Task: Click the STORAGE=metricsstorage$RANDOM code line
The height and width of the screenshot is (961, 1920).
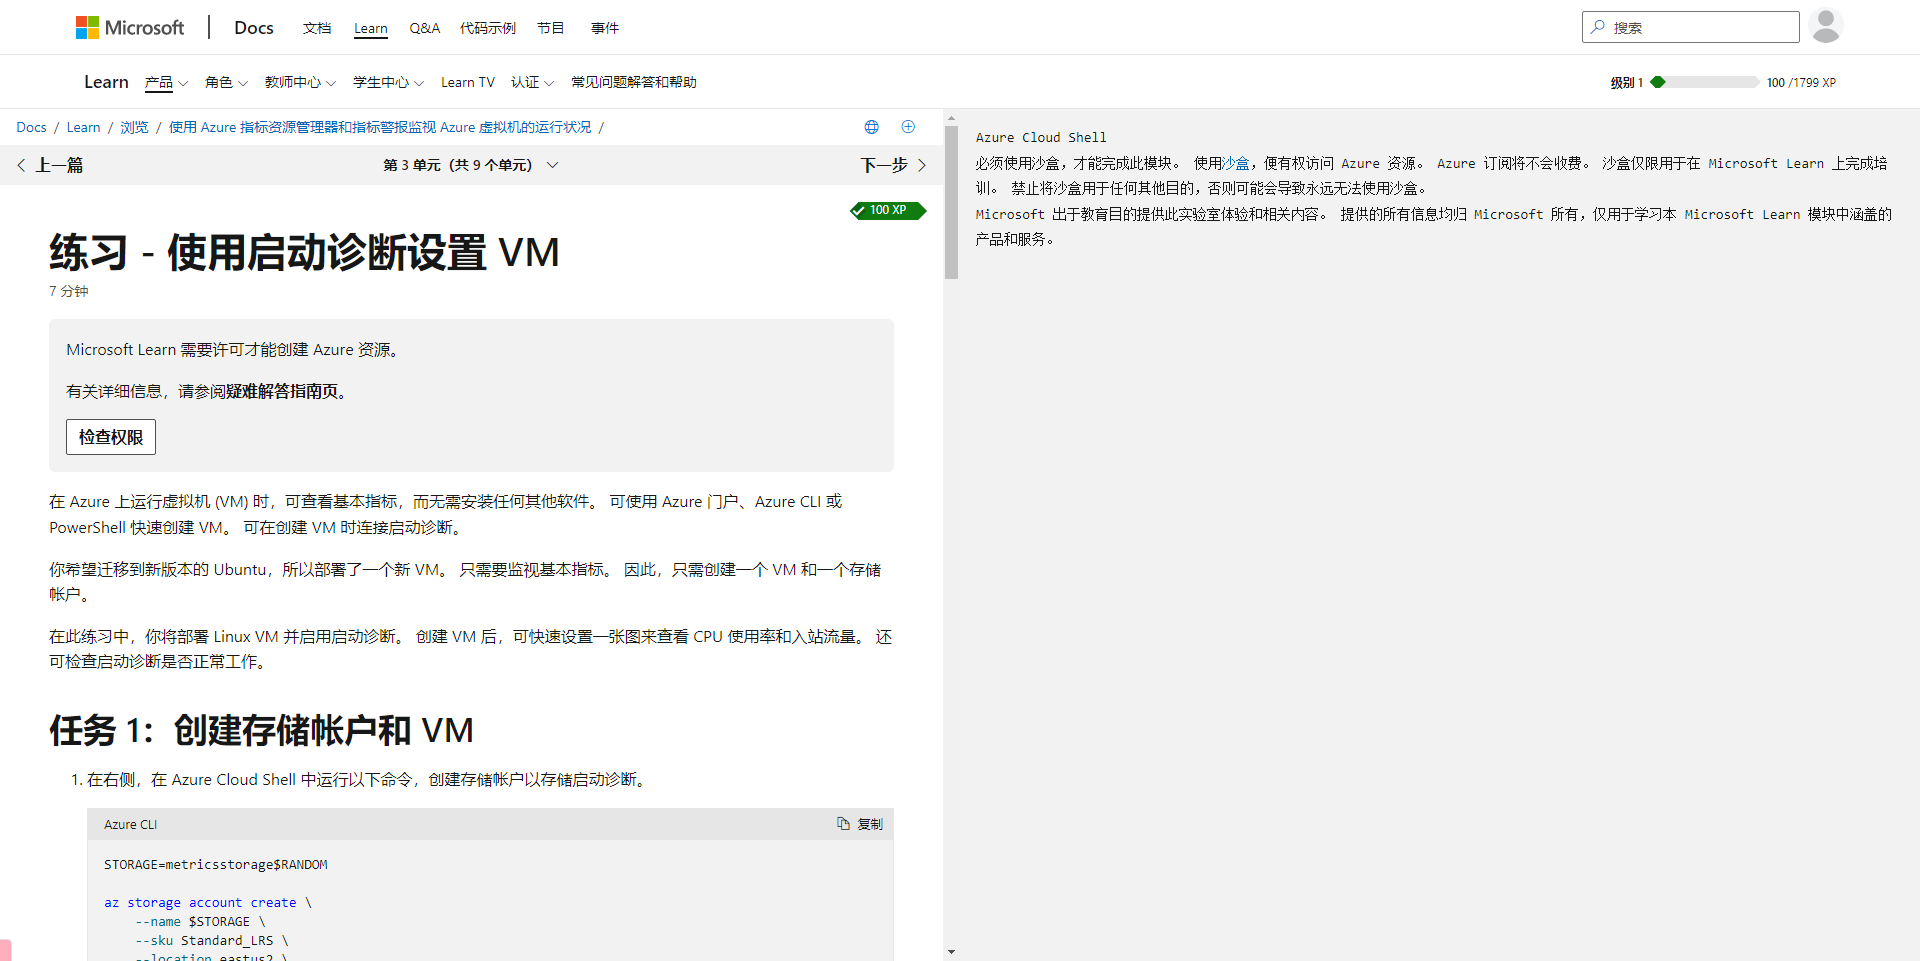Action: (x=216, y=864)
